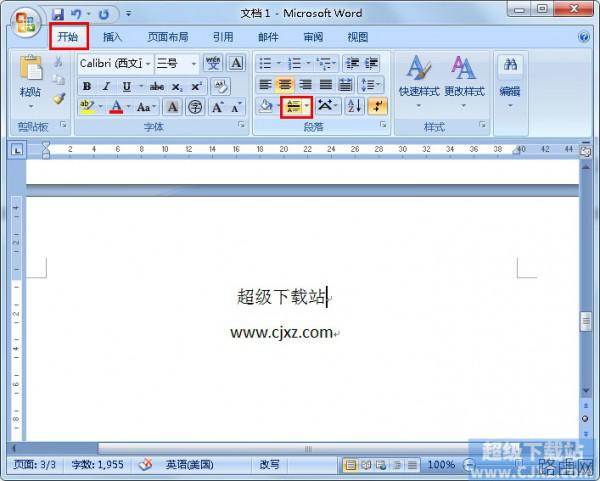Toggle italic formatting

pyautogui.click(x=106, y=86)
